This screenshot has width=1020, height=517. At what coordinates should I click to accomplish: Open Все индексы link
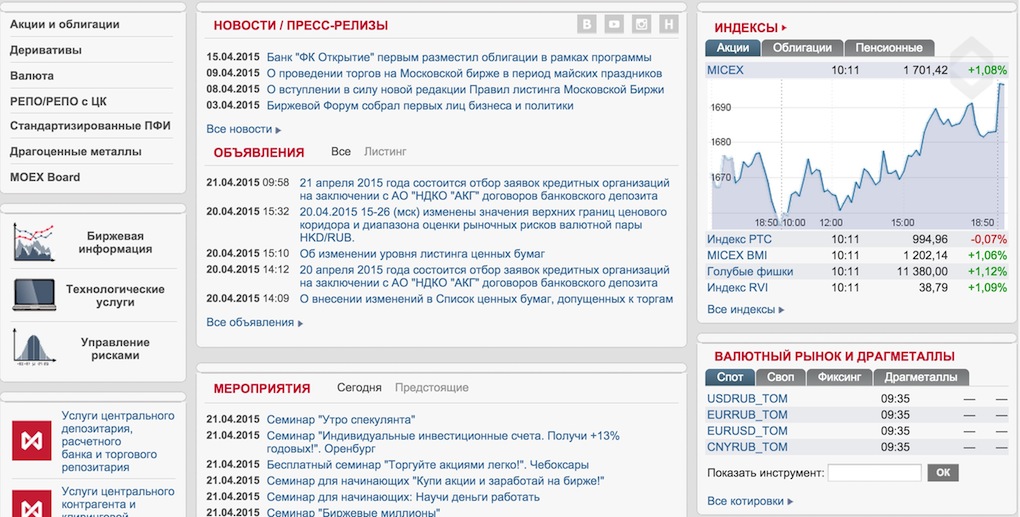click(741, 310)
